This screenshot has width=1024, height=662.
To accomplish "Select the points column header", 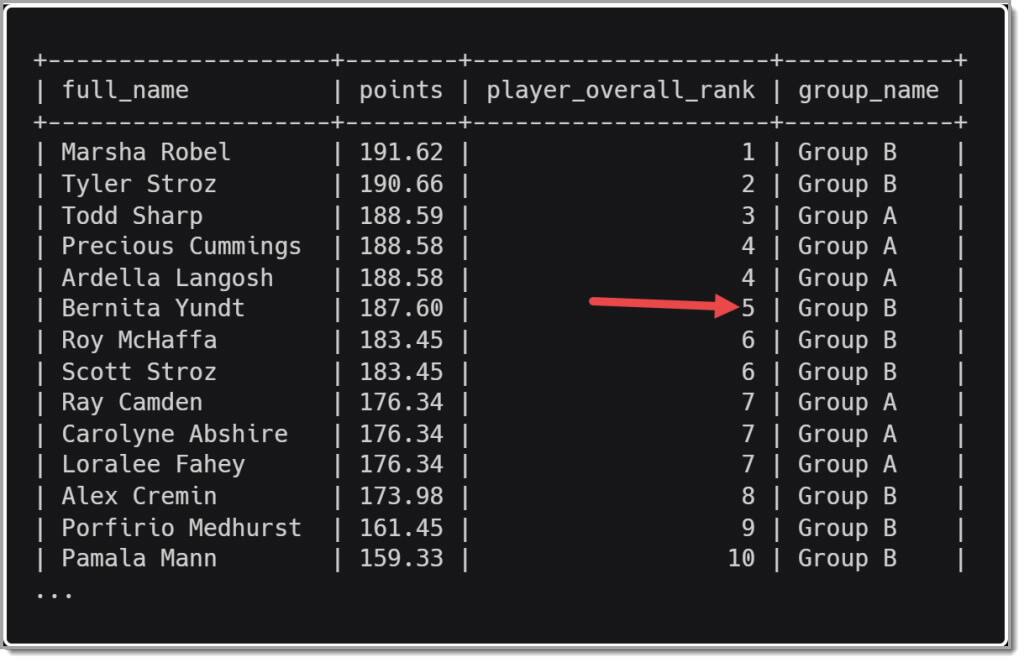I will tap(401, 91).
